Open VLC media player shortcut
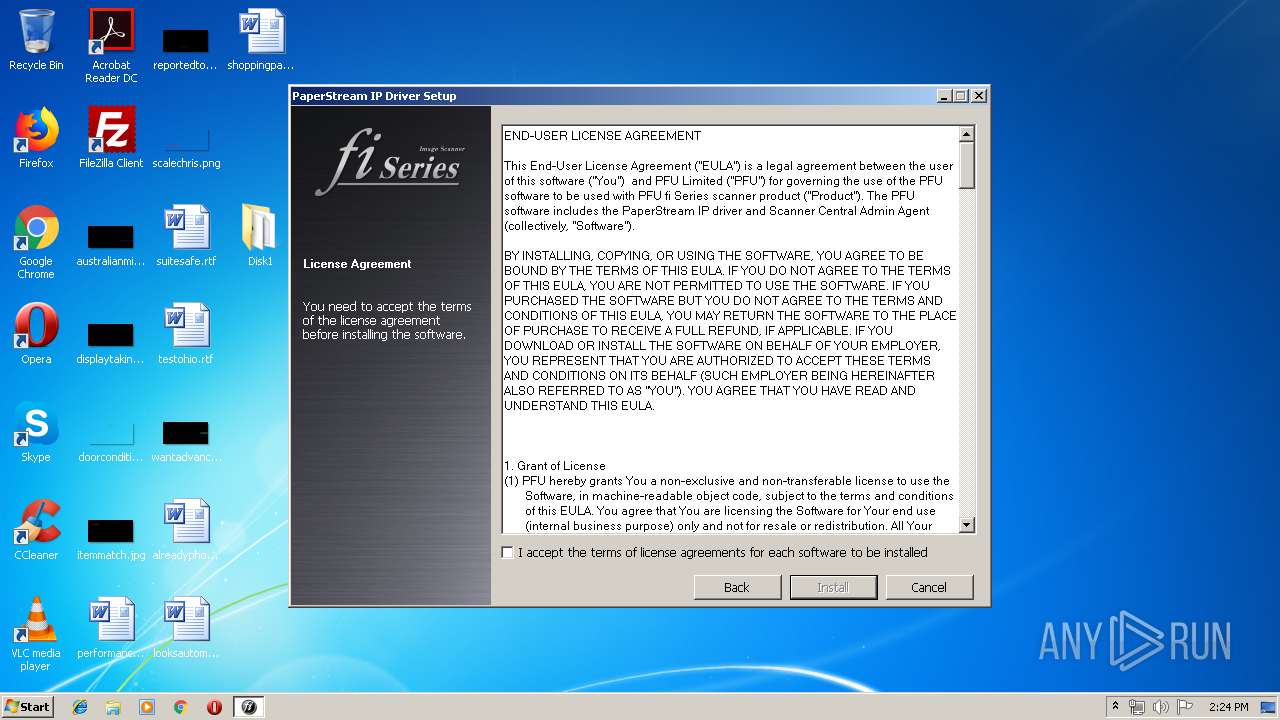 36,635
